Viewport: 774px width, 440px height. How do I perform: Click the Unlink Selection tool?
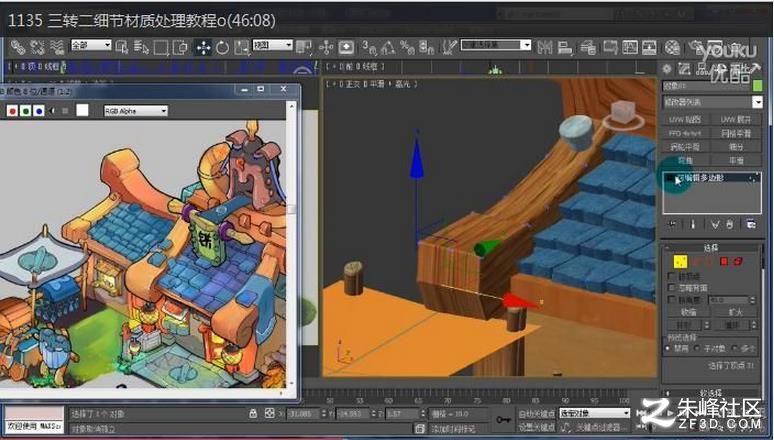pyautogui.click(x=38, y=47)
